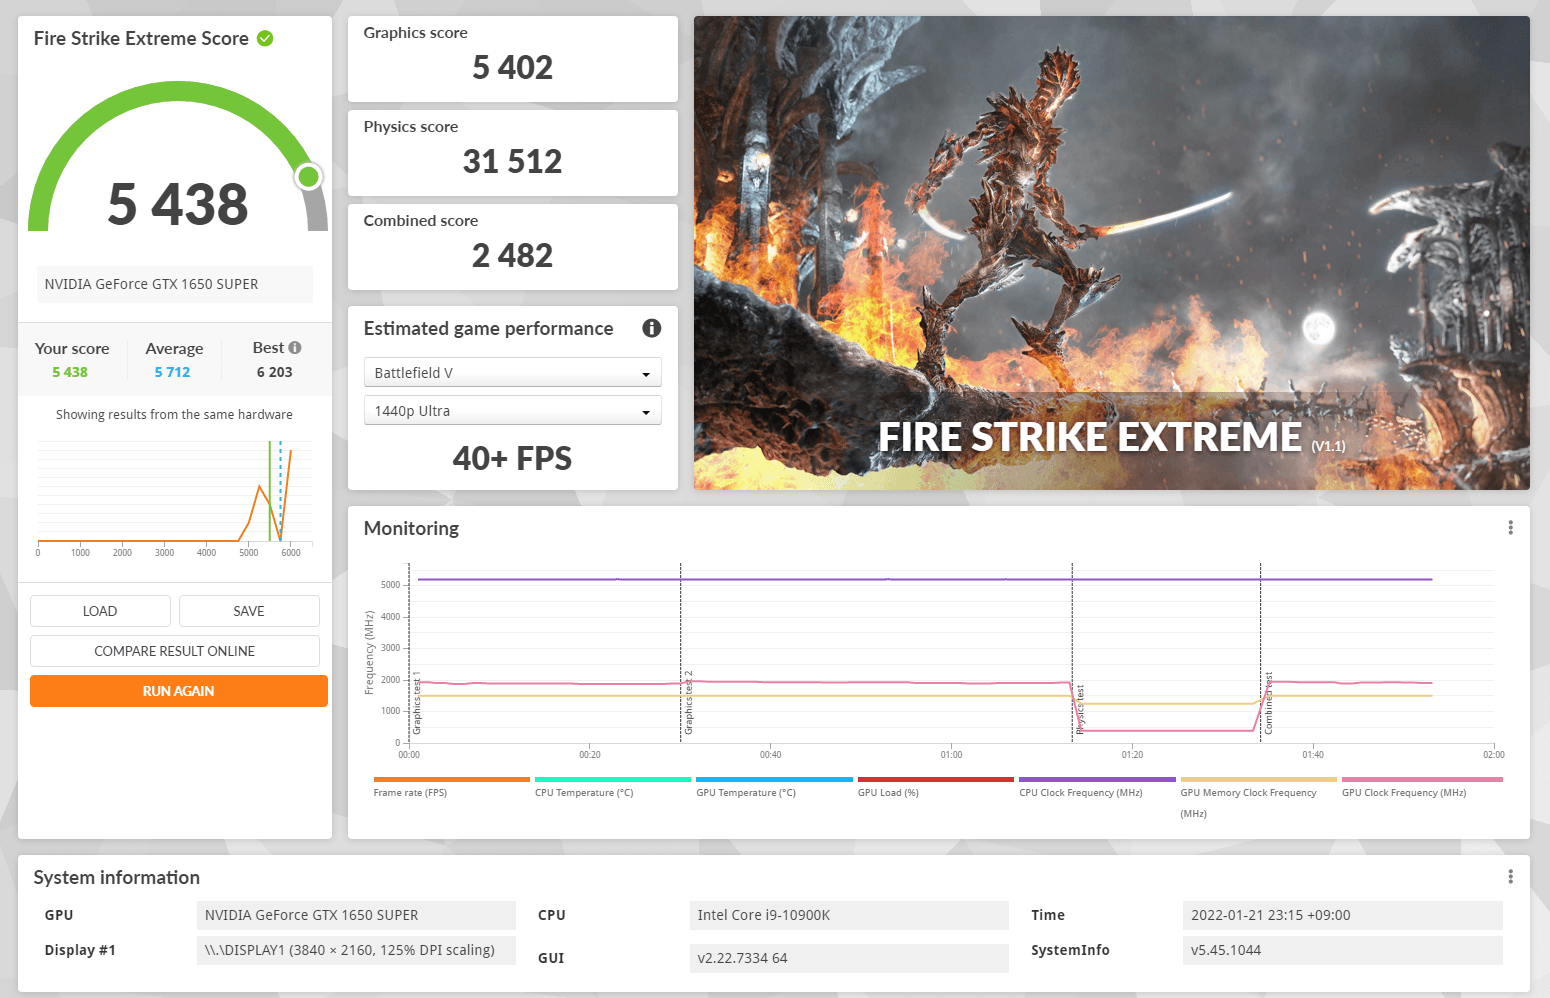
Task: Open the System information three-dot menu
Action: 1510,877
